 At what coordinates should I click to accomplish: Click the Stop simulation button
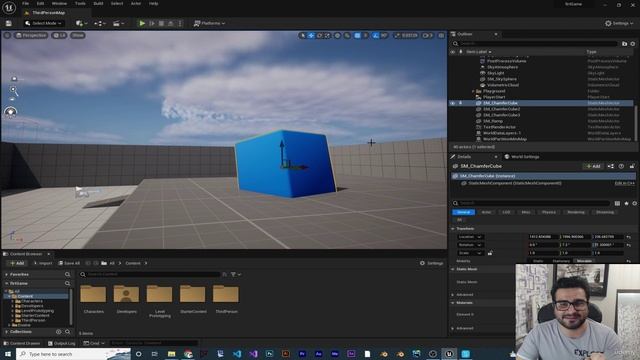[x=161, y=23]
